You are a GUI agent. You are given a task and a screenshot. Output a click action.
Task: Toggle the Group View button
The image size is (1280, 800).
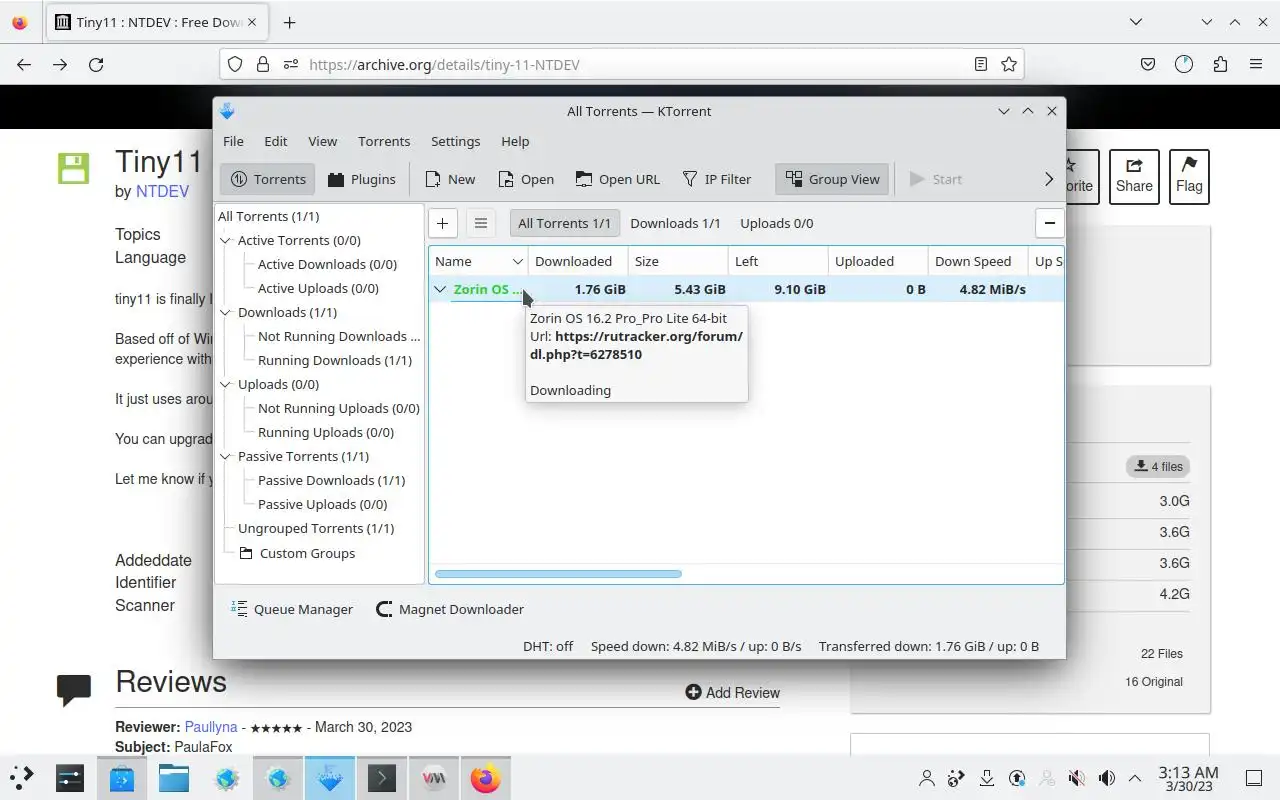coord(833,179)
